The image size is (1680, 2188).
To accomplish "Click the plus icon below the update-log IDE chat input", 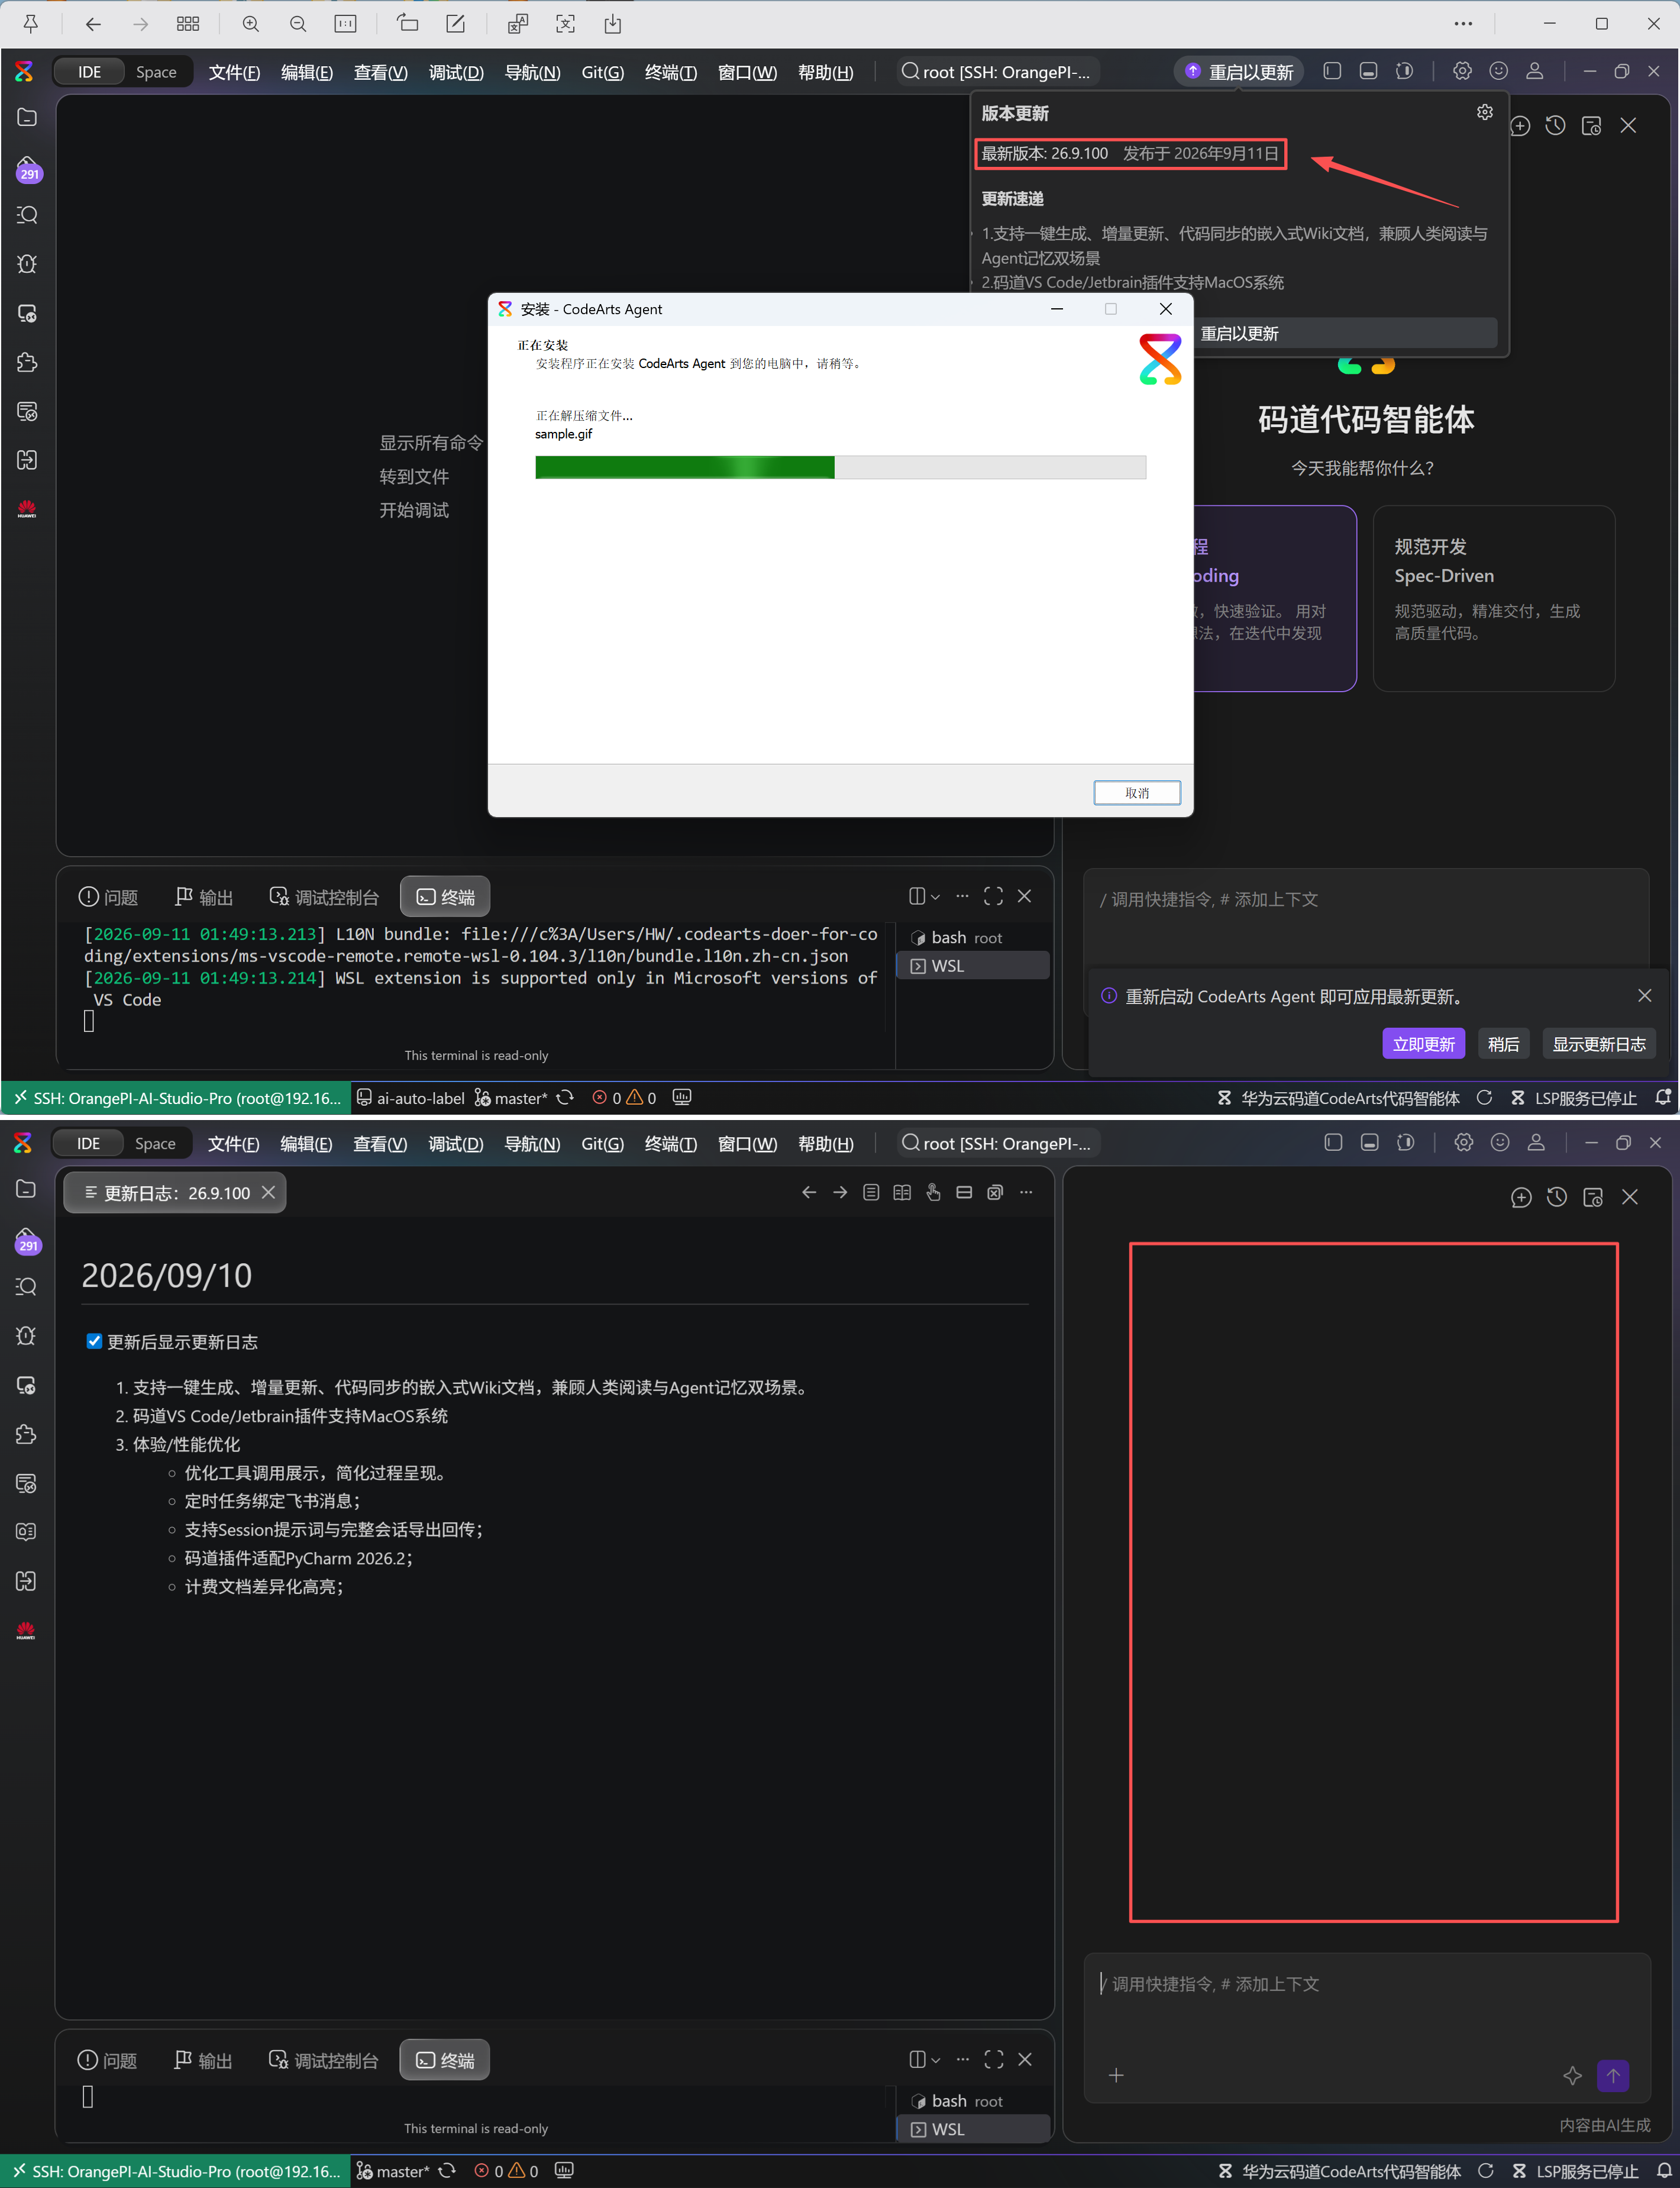I will [1116, 2075].
